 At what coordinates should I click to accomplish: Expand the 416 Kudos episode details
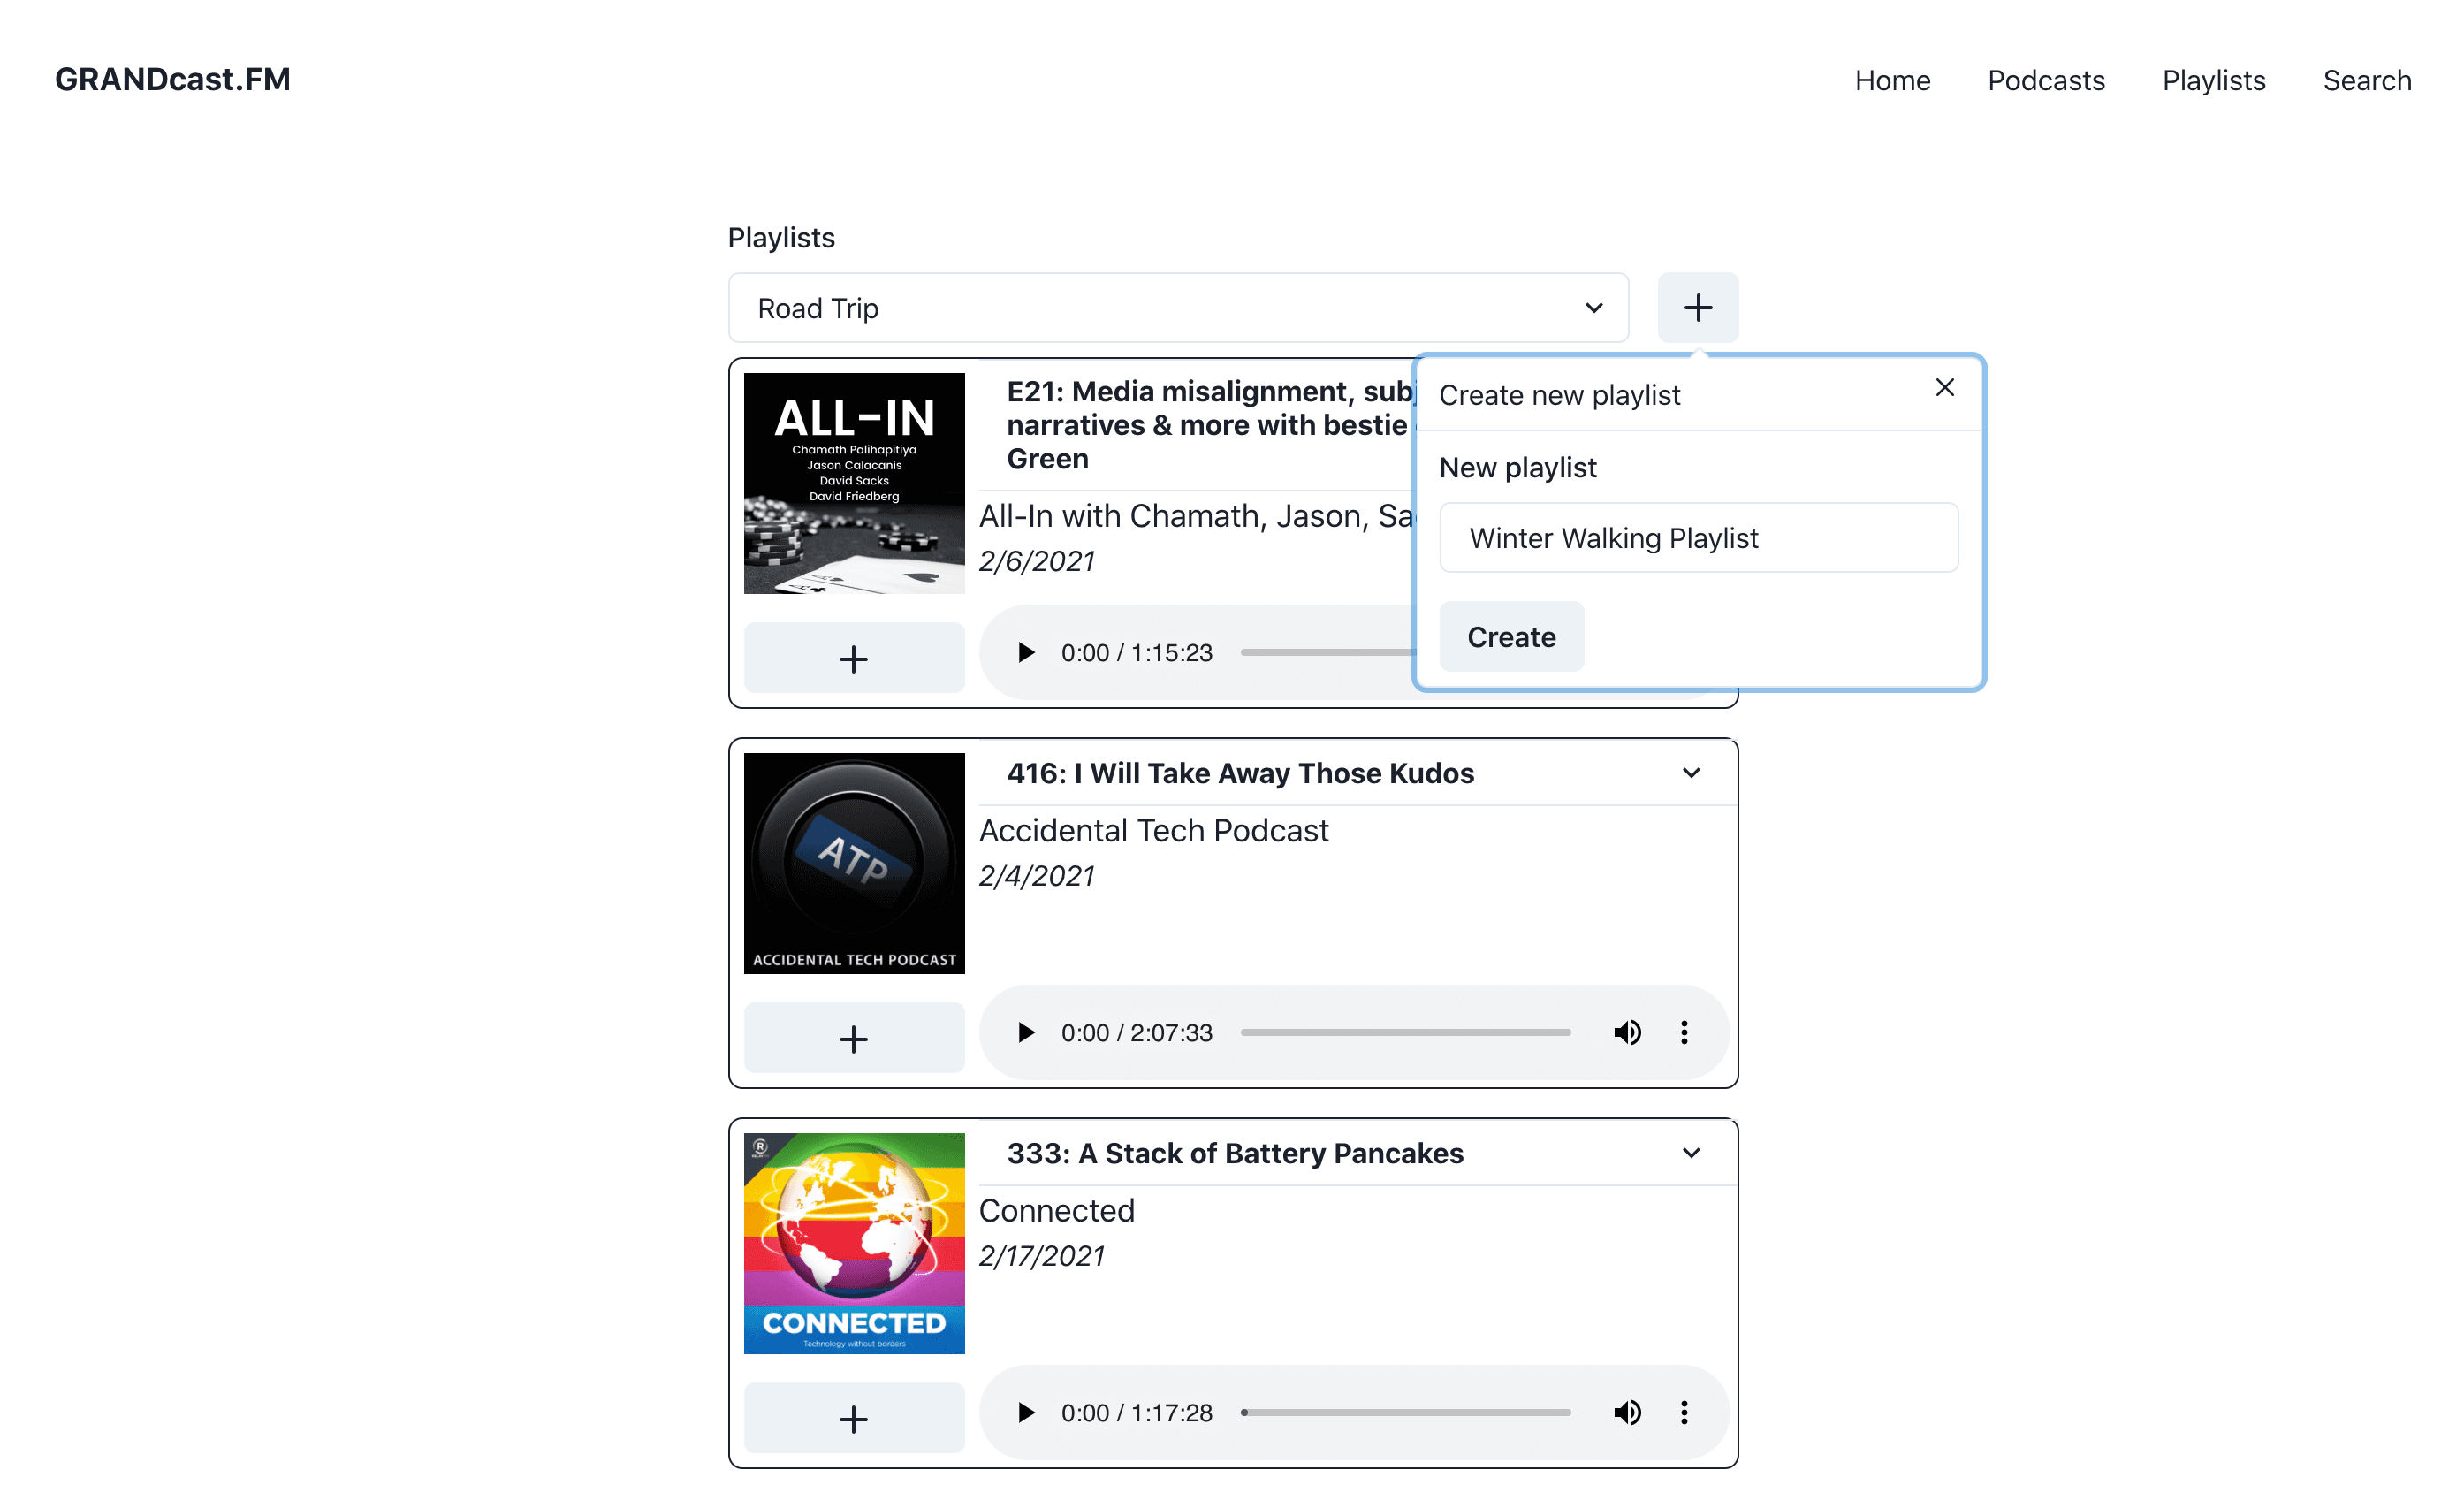pyautogui.click(x=1690, y=773)
